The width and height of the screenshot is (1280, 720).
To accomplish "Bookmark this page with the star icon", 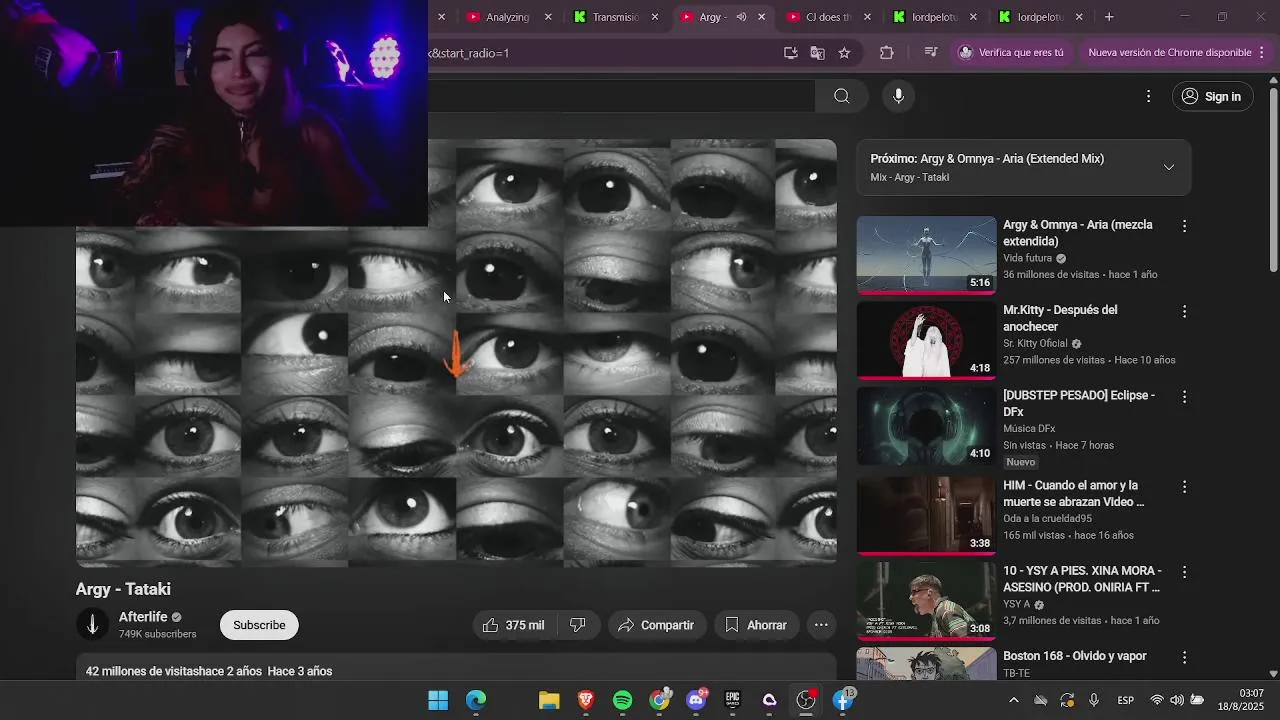I will tap(845, 52).
